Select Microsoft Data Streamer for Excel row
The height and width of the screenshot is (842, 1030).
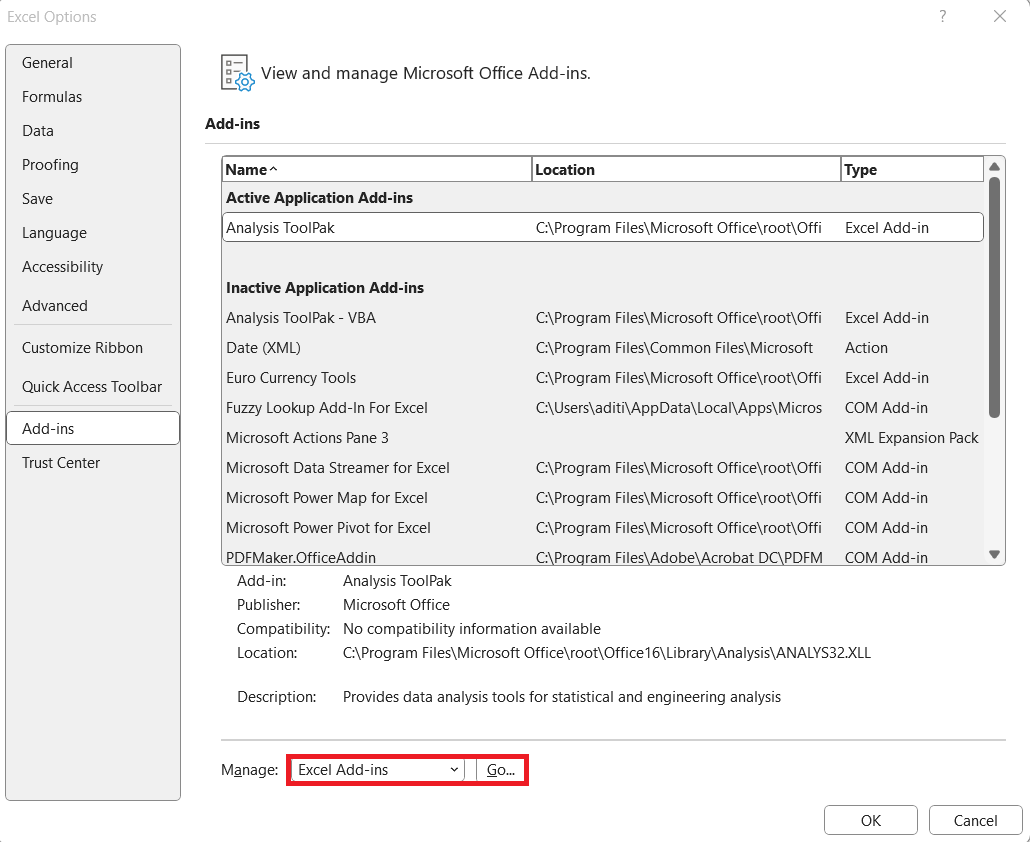pyautogui.click(x=602, y=468)
